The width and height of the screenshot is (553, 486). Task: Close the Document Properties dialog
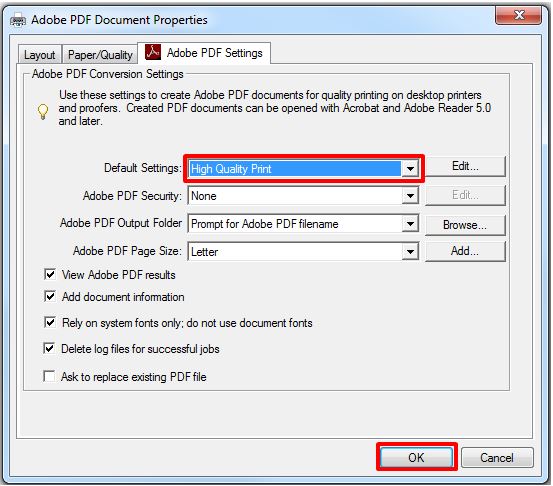coord(518,15)
